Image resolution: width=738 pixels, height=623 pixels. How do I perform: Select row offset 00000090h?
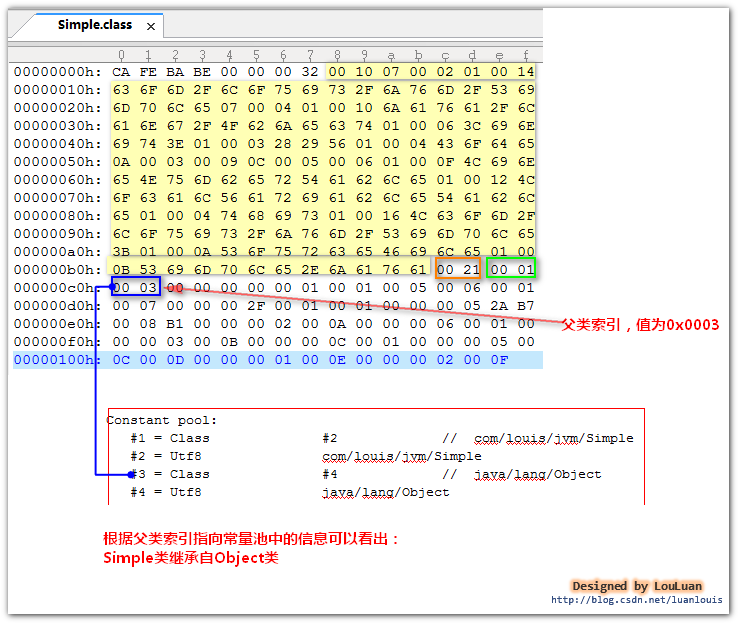57,234
